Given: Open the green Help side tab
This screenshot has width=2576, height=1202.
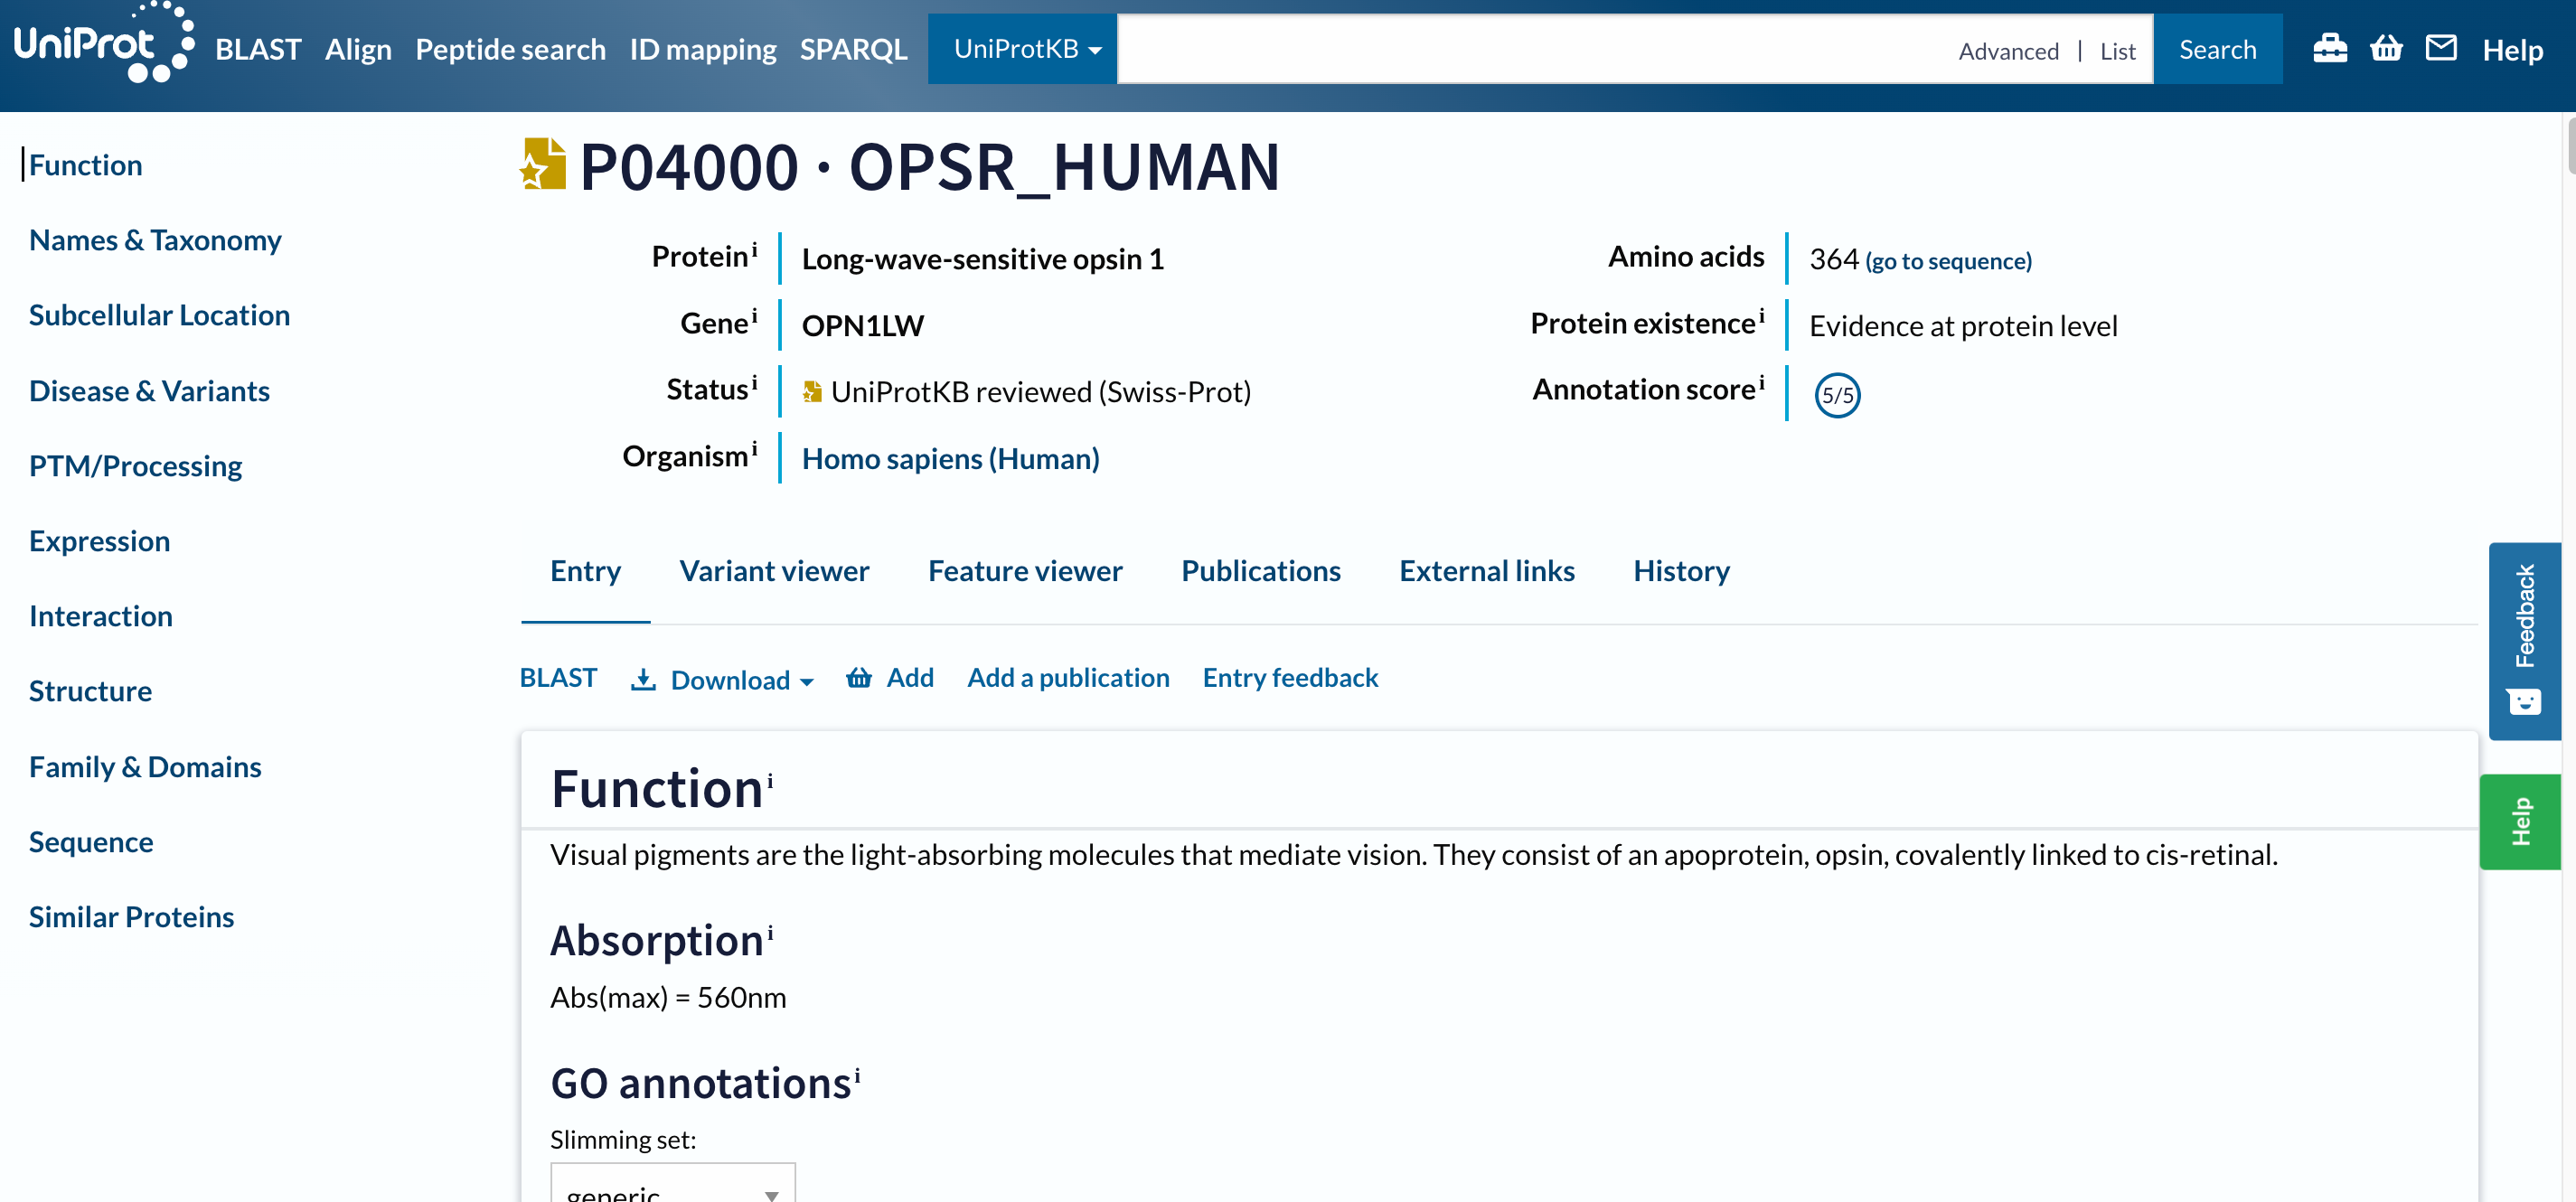Looking at the screenshot, I should point(2521,822).
